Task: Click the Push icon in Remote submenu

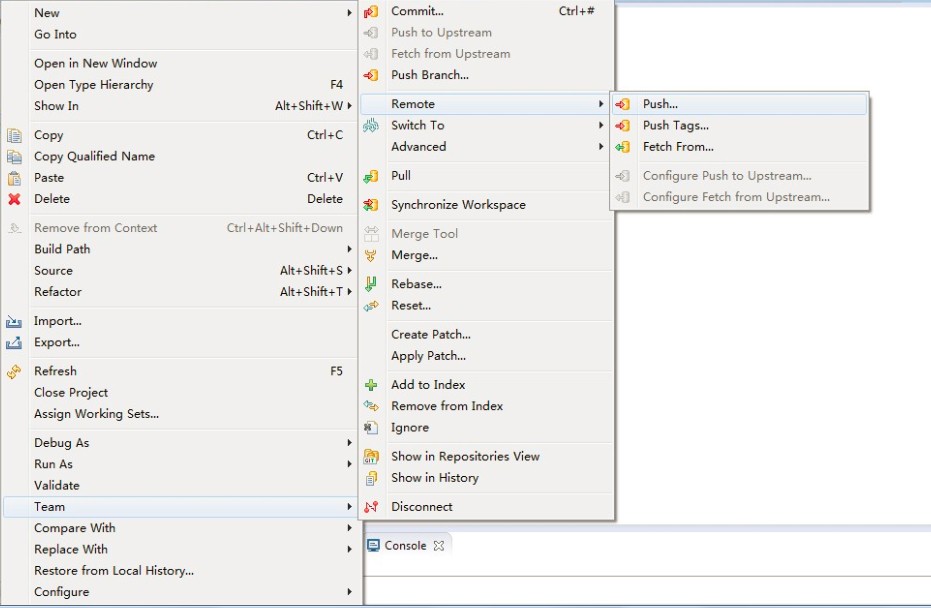Action: 622,104
